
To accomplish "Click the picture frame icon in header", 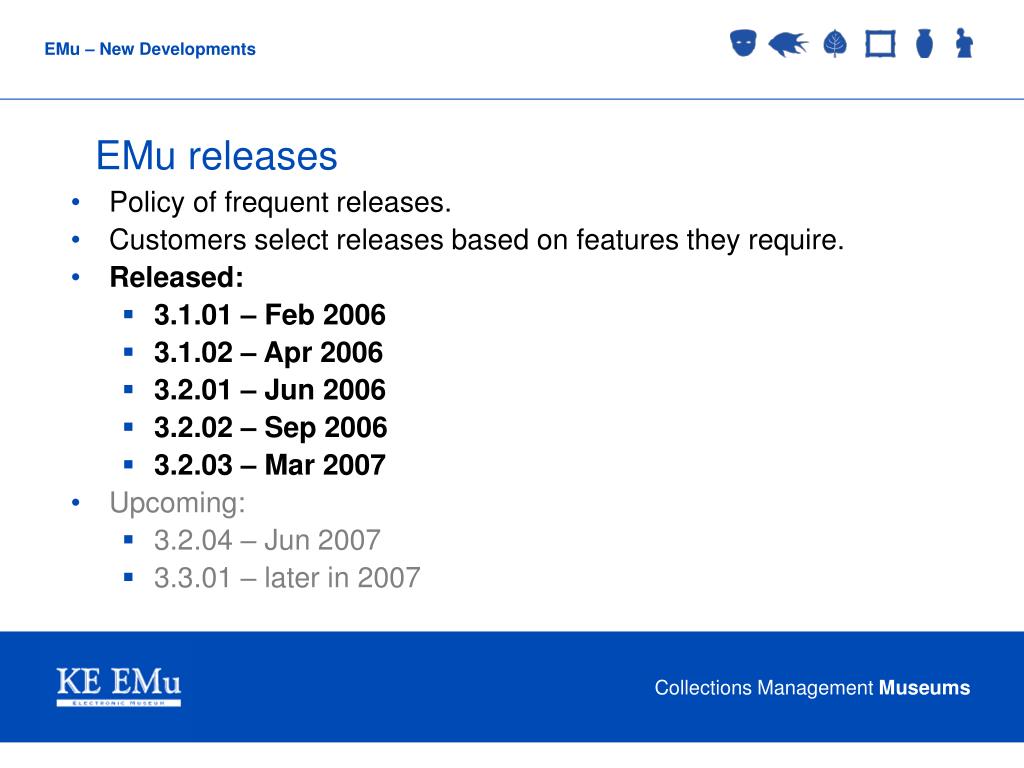I will (x=880, y=44).
